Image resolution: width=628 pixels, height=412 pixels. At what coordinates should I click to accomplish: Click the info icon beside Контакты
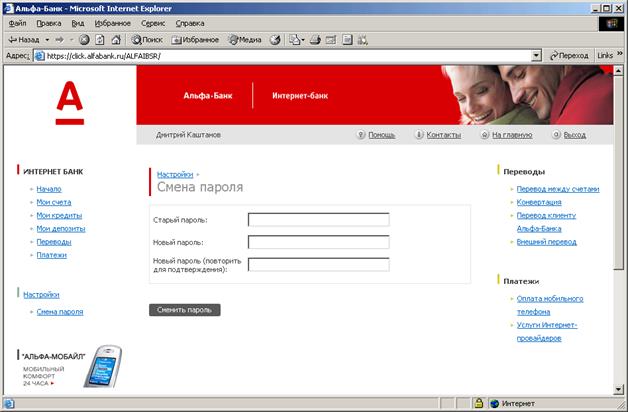(419, 135)
